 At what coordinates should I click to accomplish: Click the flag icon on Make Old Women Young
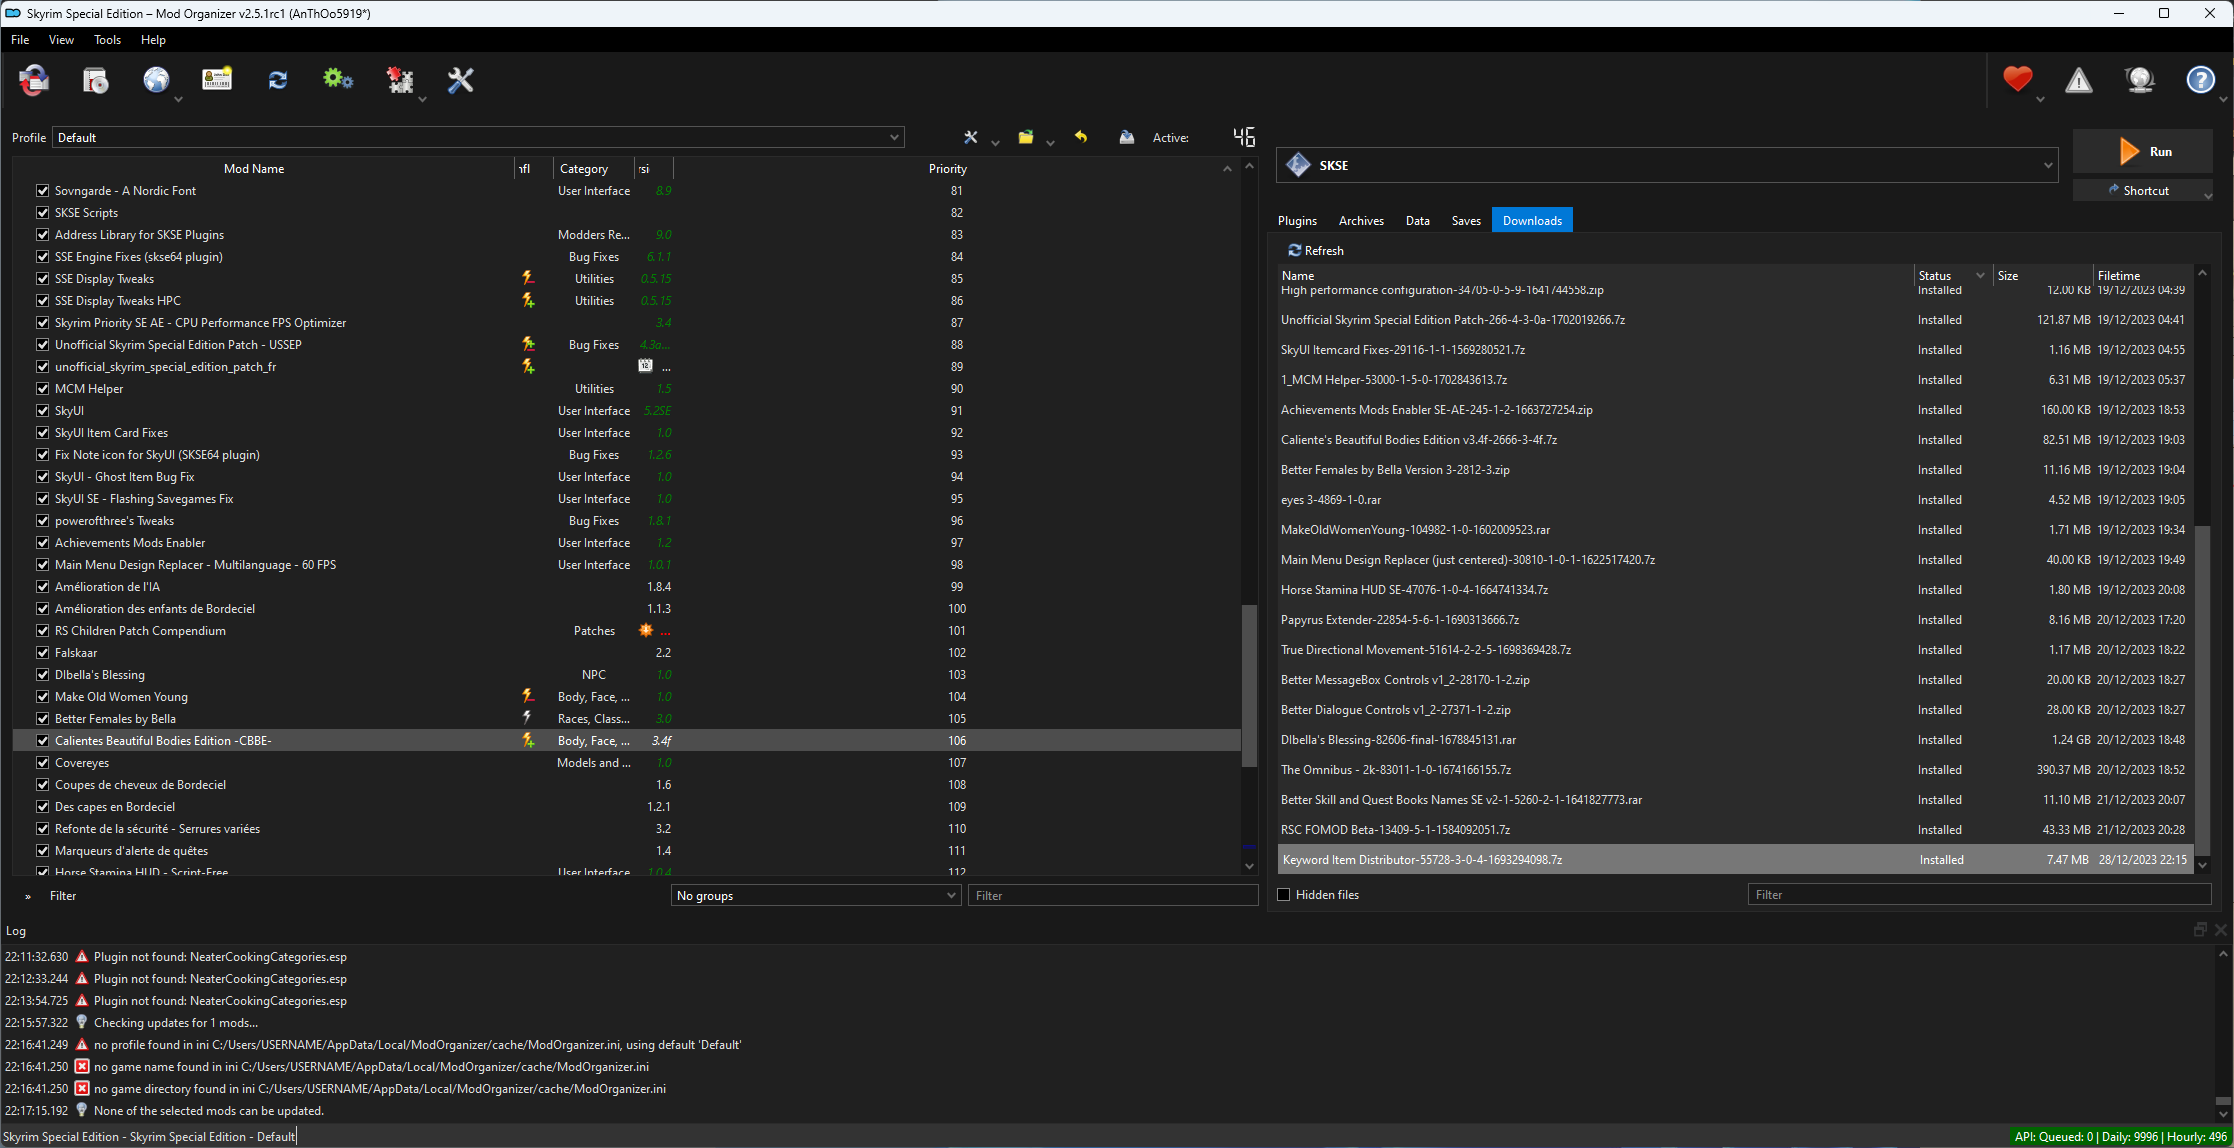pos(528,696)
